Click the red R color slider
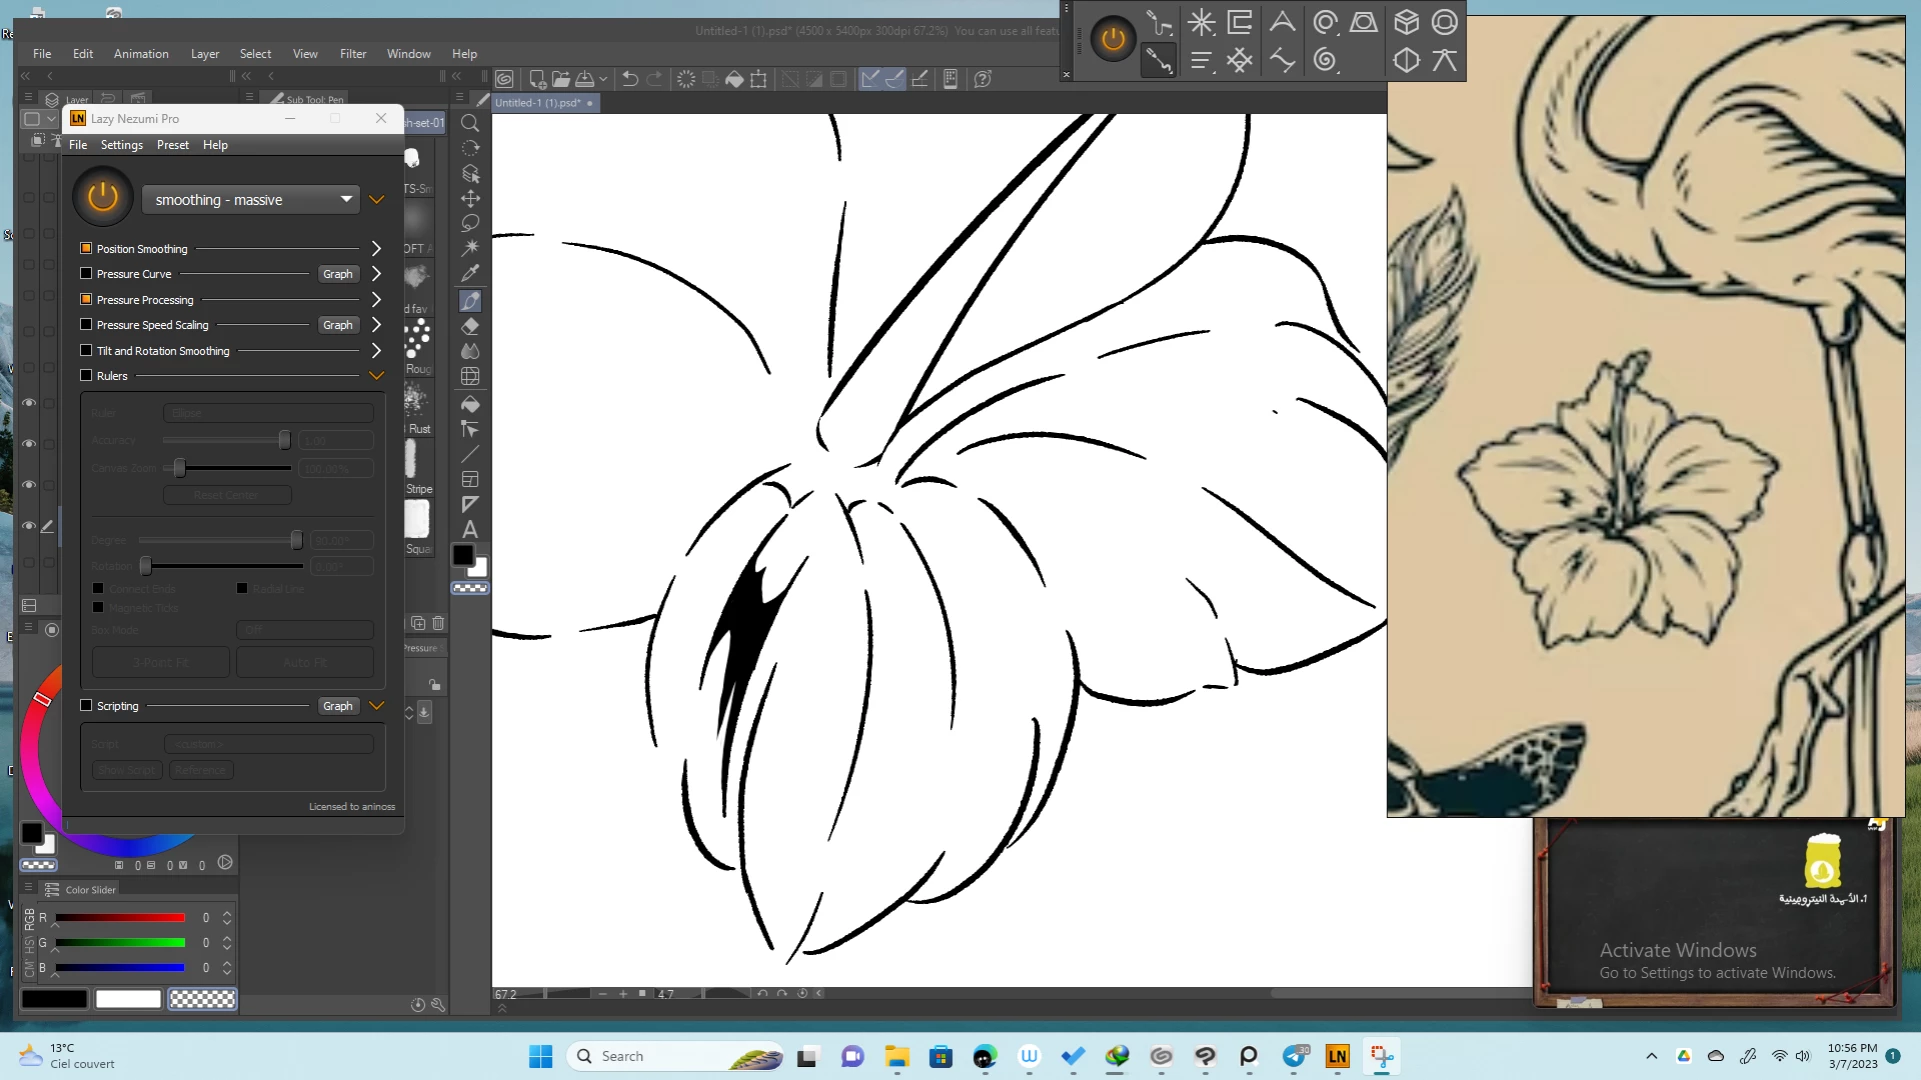The image size is (1921, 1080). (x=120, y=917)
